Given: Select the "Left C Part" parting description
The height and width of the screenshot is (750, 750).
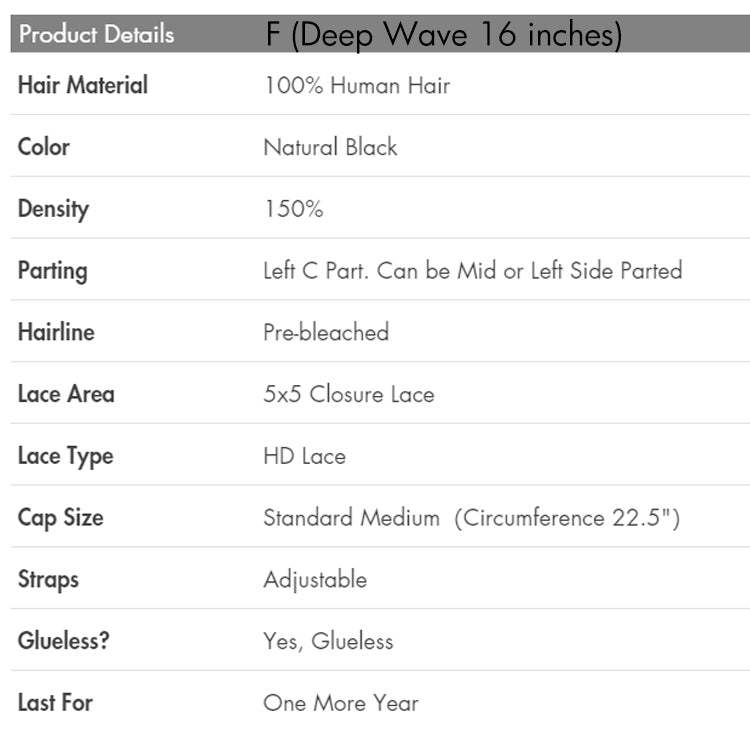Looking at the screenshot, I should click(x=472, y=271).
